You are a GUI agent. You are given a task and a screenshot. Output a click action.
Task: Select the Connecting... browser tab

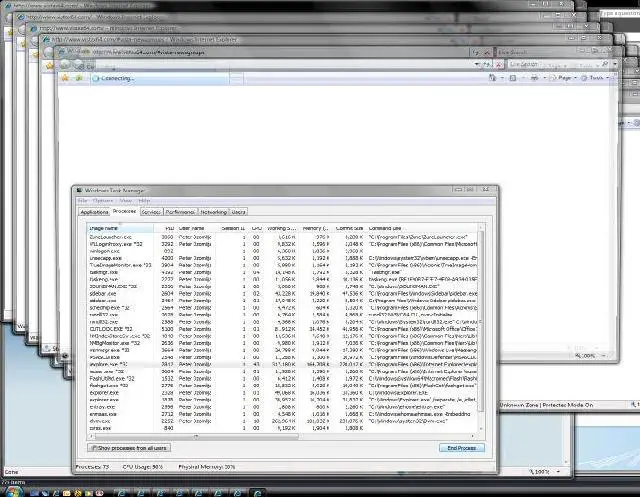[x=160, y=78]
